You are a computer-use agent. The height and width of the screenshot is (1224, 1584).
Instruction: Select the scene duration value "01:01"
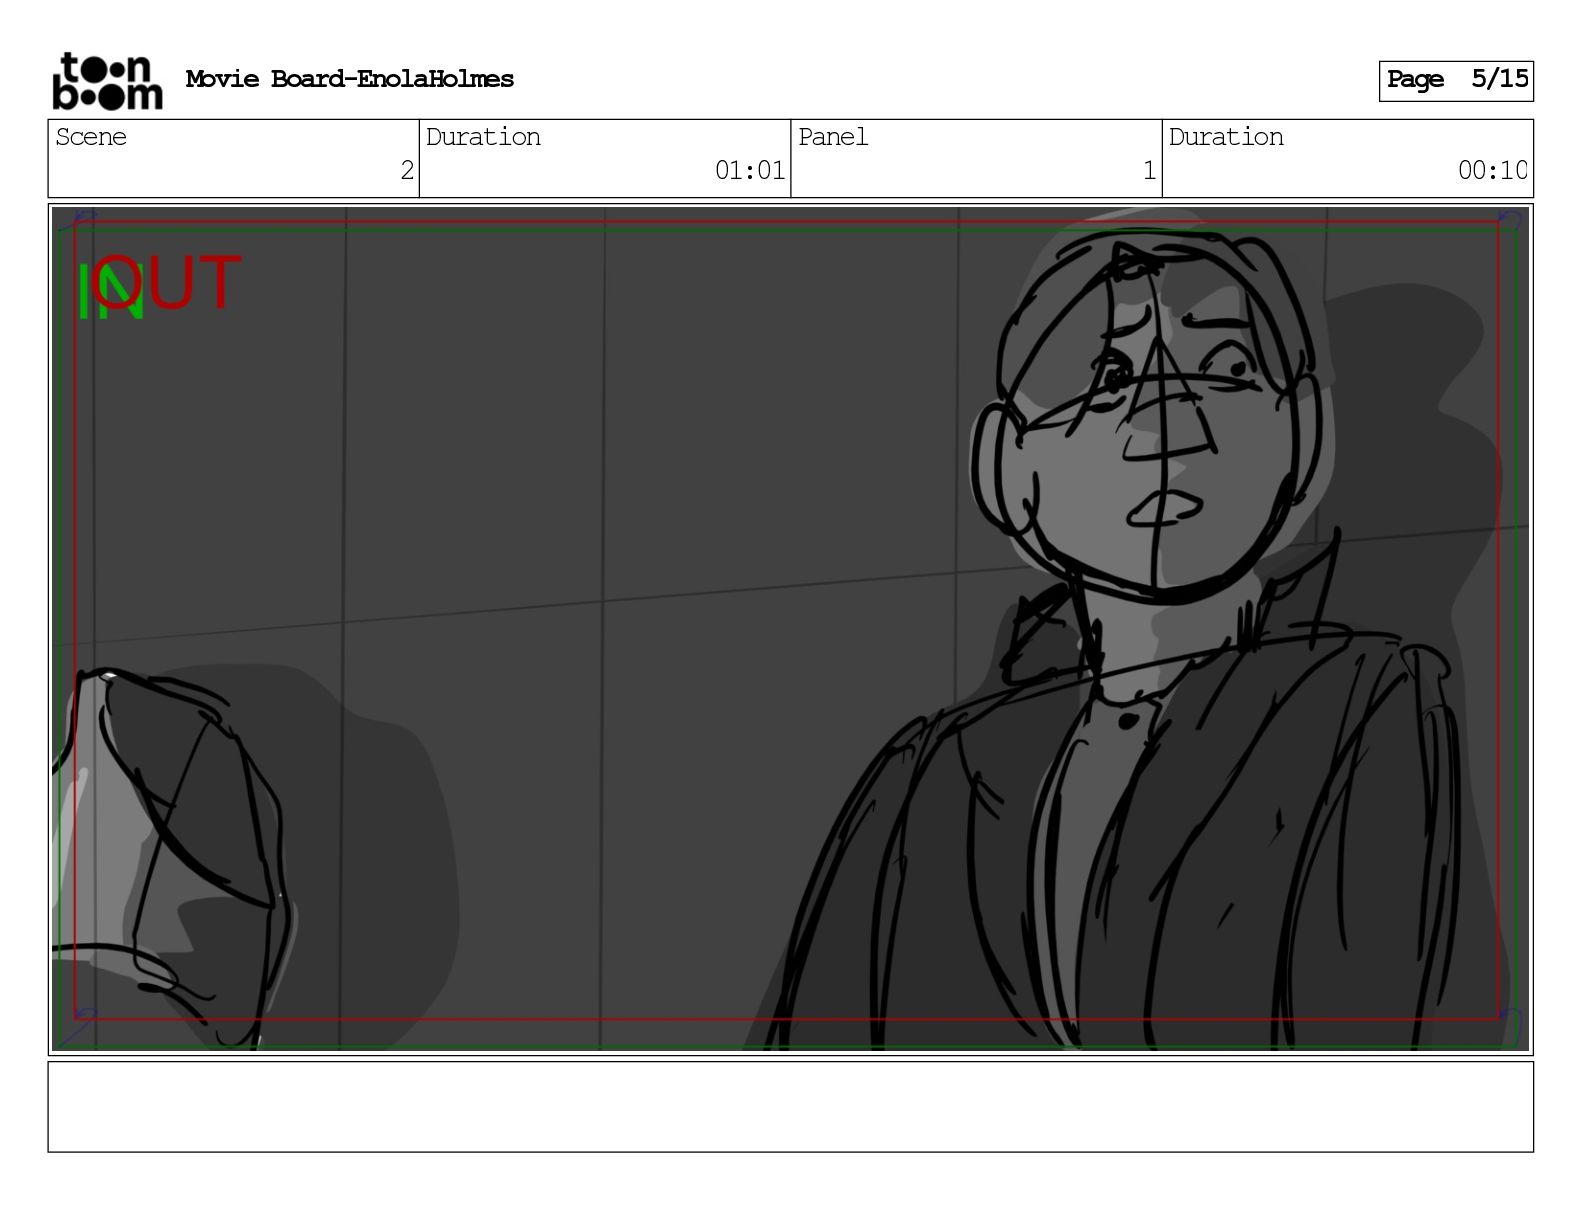750,171
